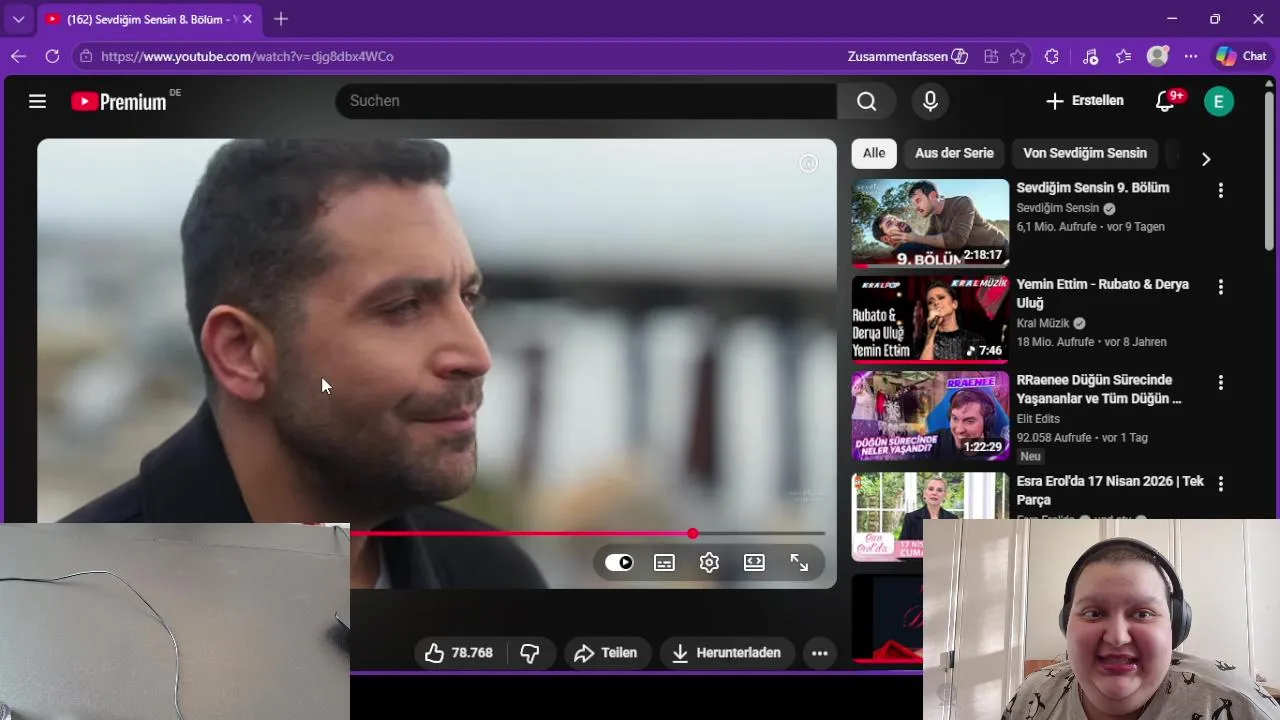The width and height of the screenshot is (1280, 720).
Task: Open browser settings and more menu
Action: (1191, 57)
